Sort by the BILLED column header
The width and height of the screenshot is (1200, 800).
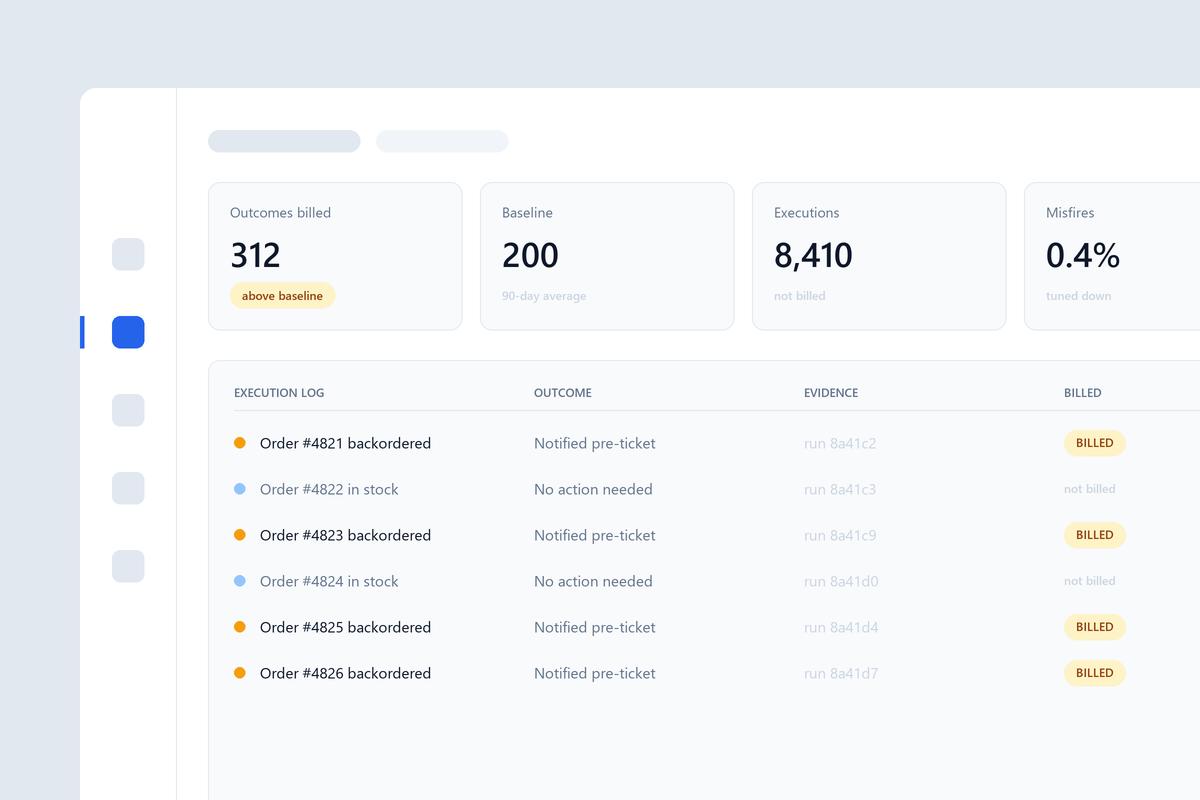tap(1083, 393)
